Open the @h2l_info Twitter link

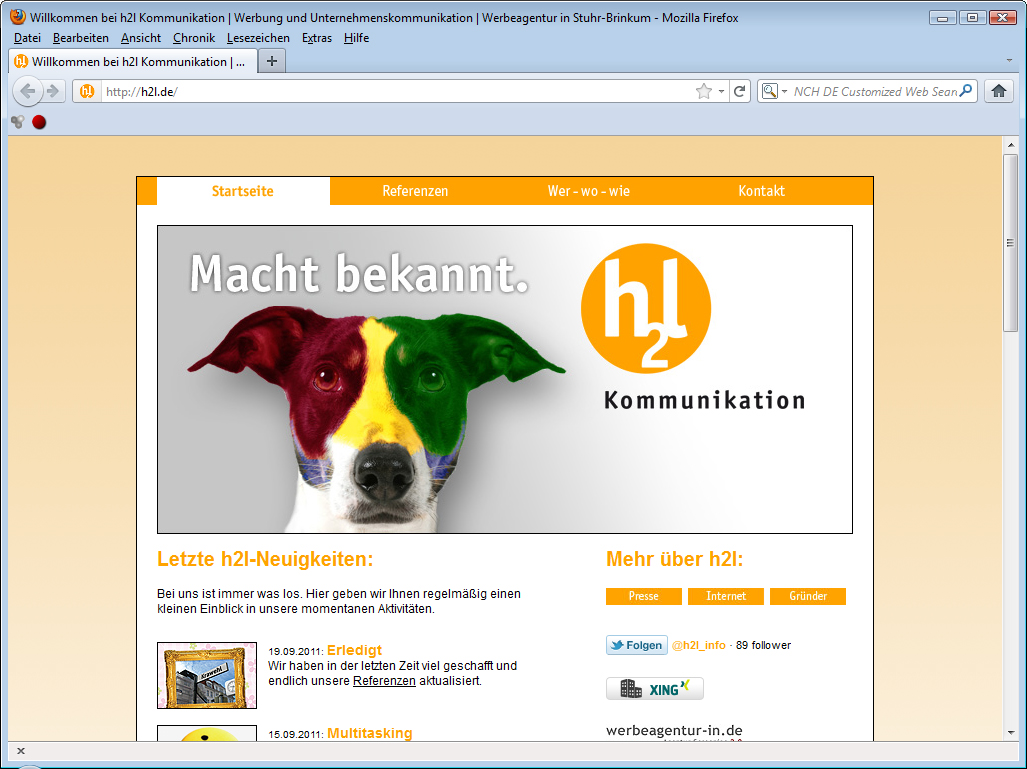tap(699, 645)
